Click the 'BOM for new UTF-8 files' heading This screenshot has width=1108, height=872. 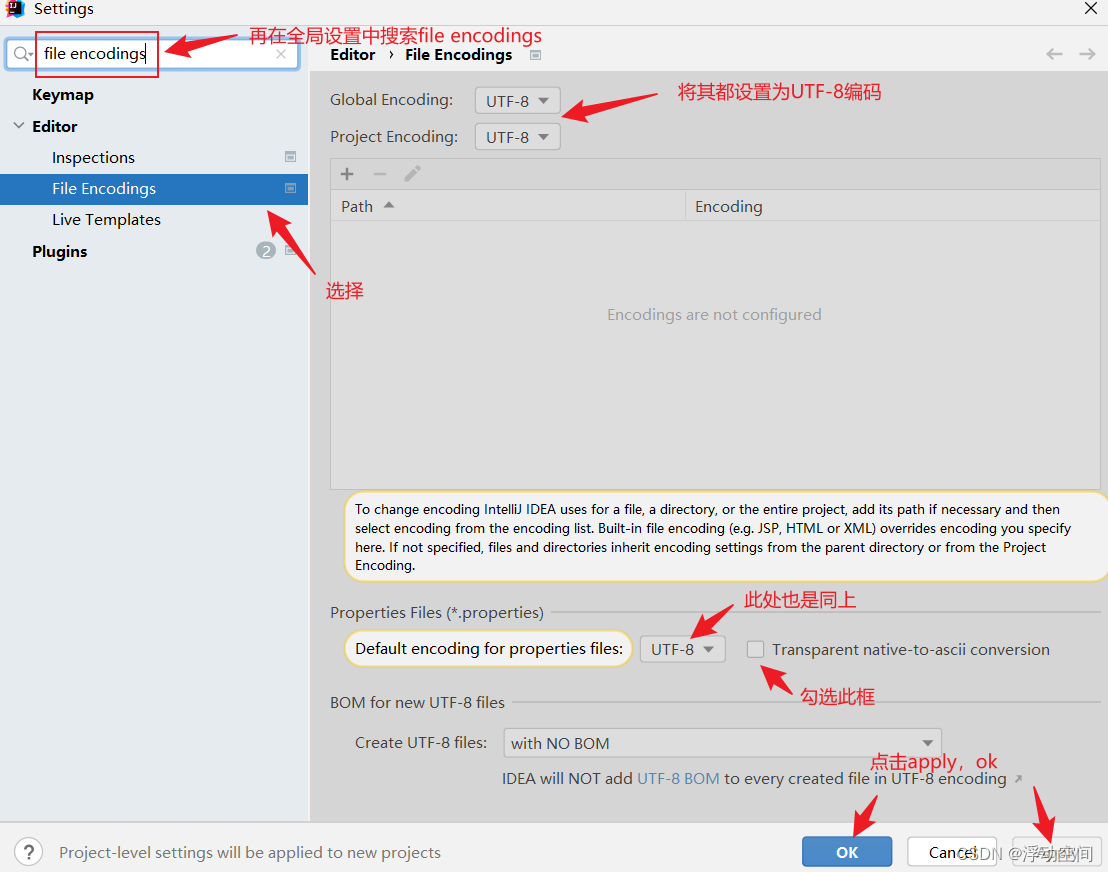coord(417,702)
